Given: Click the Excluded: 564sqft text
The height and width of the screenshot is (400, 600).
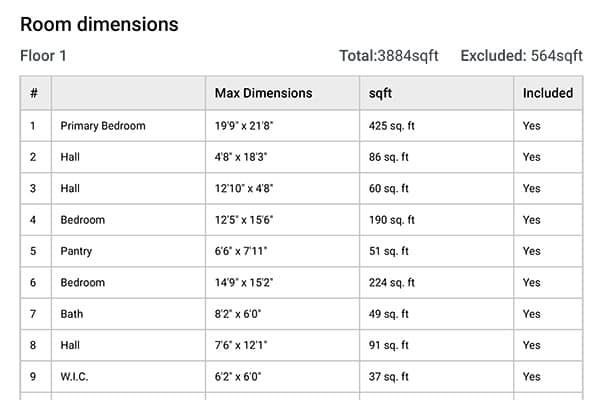Looking at the screenshot, I should coord(521,56).
